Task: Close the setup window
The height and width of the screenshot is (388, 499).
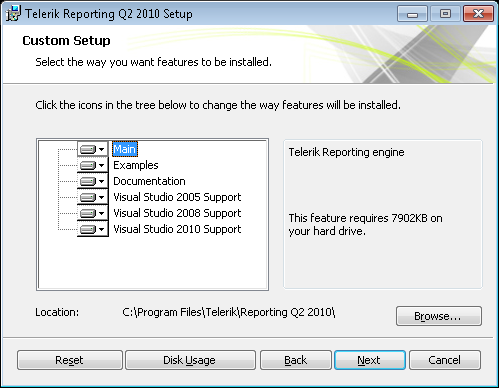Action: [478, 14]
